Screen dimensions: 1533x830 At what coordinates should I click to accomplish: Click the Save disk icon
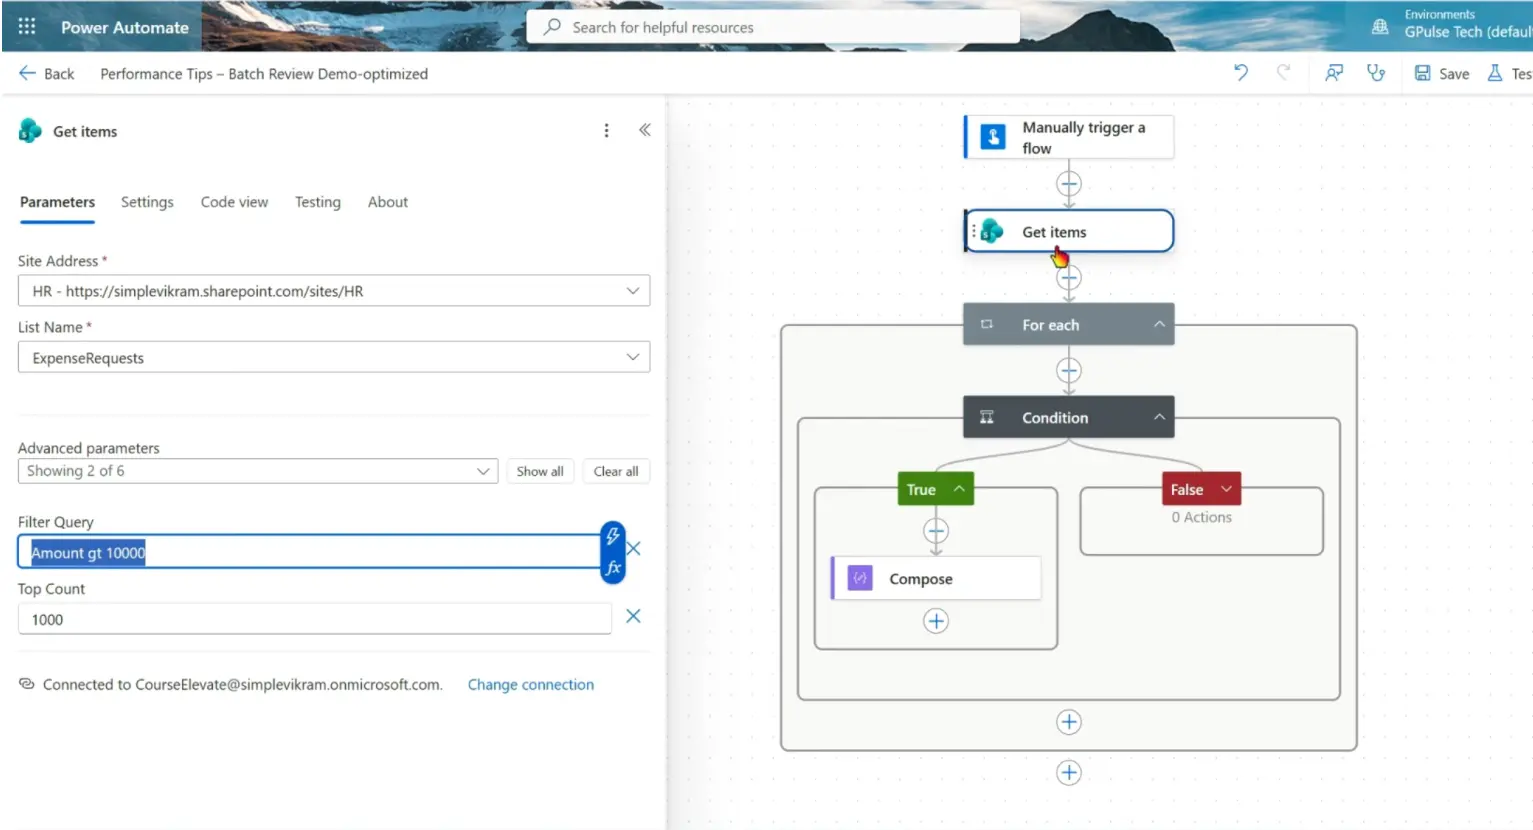(1422, 73)
